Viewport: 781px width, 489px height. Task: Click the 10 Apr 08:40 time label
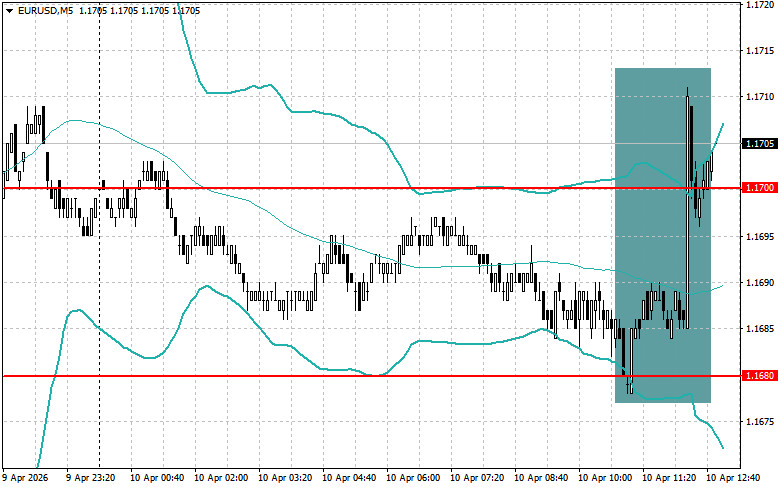[x=541, y=478]
